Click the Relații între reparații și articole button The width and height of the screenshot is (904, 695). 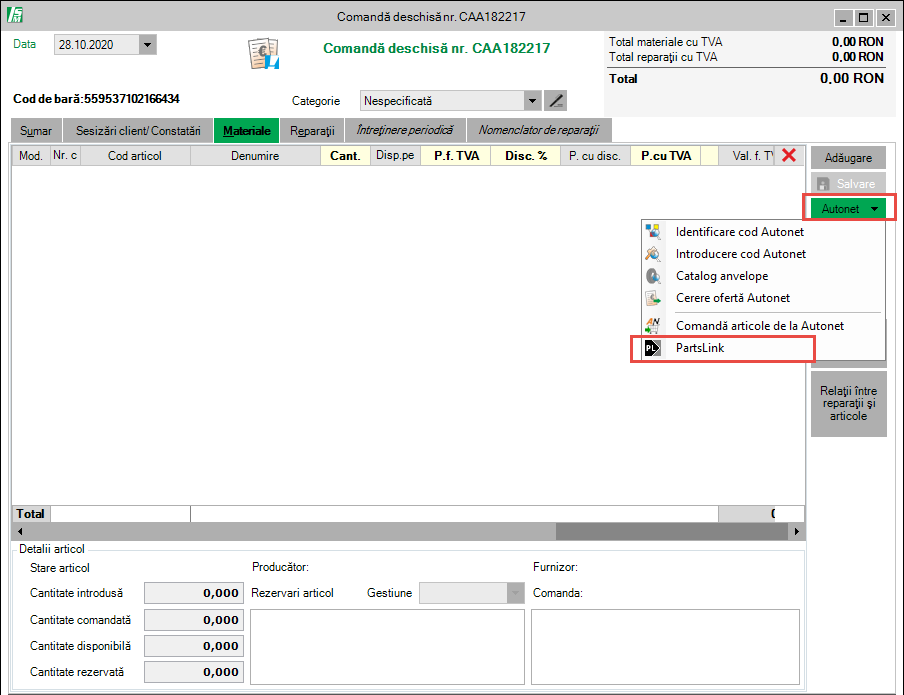pyautogui.click(x=848, y=404)
